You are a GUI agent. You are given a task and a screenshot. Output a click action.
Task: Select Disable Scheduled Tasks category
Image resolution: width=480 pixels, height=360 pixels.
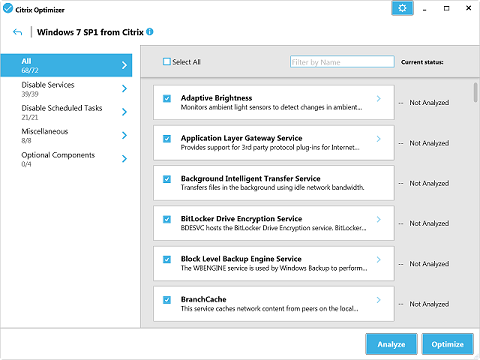pos(66,112)
